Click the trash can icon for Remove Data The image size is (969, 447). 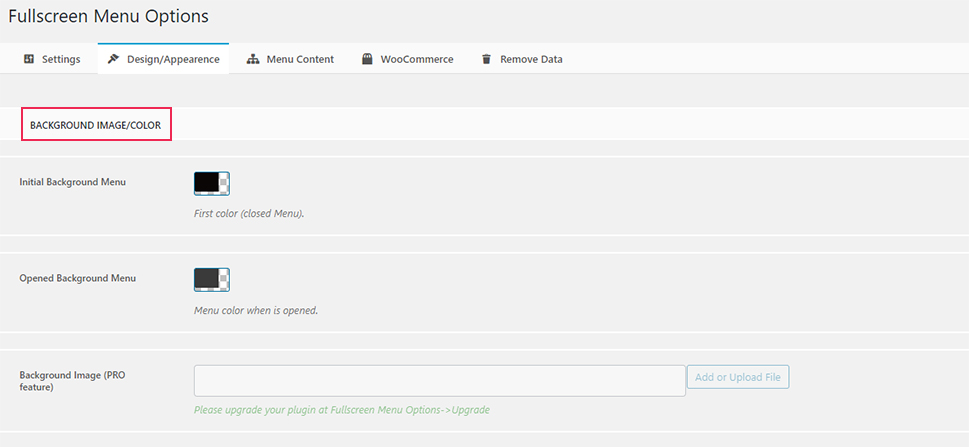tap(486, 59)
